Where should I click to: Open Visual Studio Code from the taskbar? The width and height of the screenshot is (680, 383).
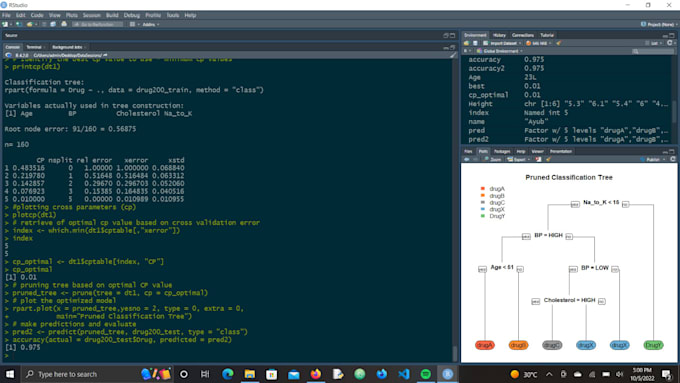point(404,374)
